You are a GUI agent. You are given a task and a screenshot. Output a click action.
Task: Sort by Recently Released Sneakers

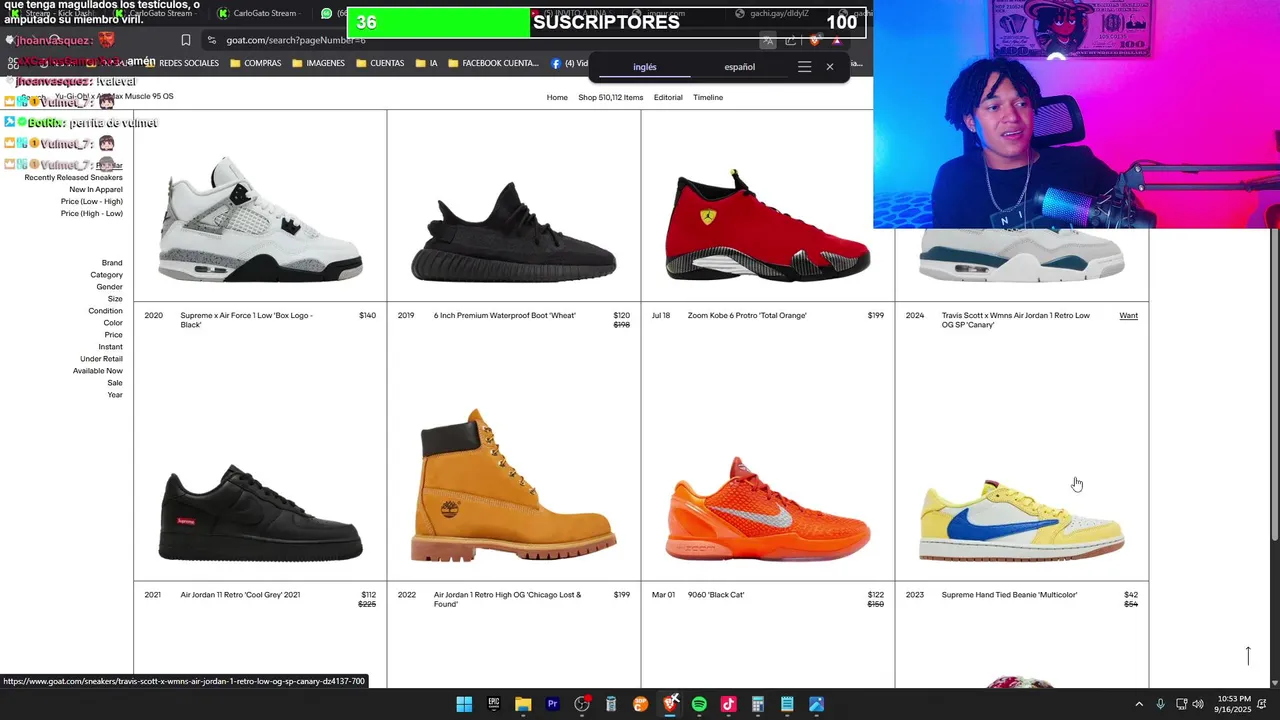(73, 178)
